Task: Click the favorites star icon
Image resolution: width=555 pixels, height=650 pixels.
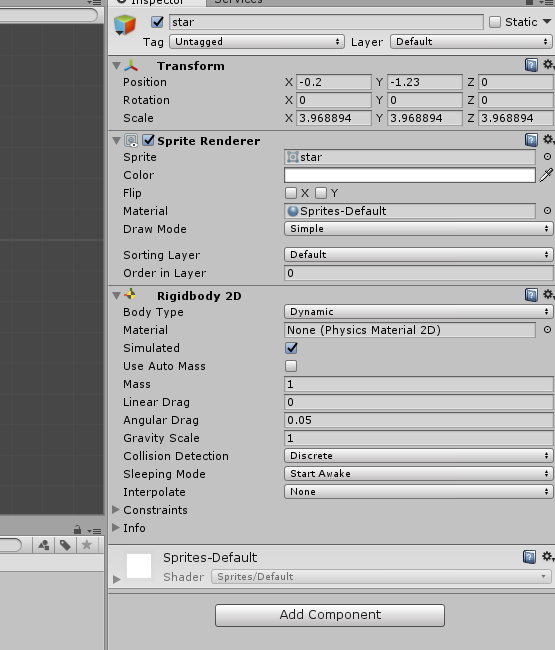Action: 87,545
